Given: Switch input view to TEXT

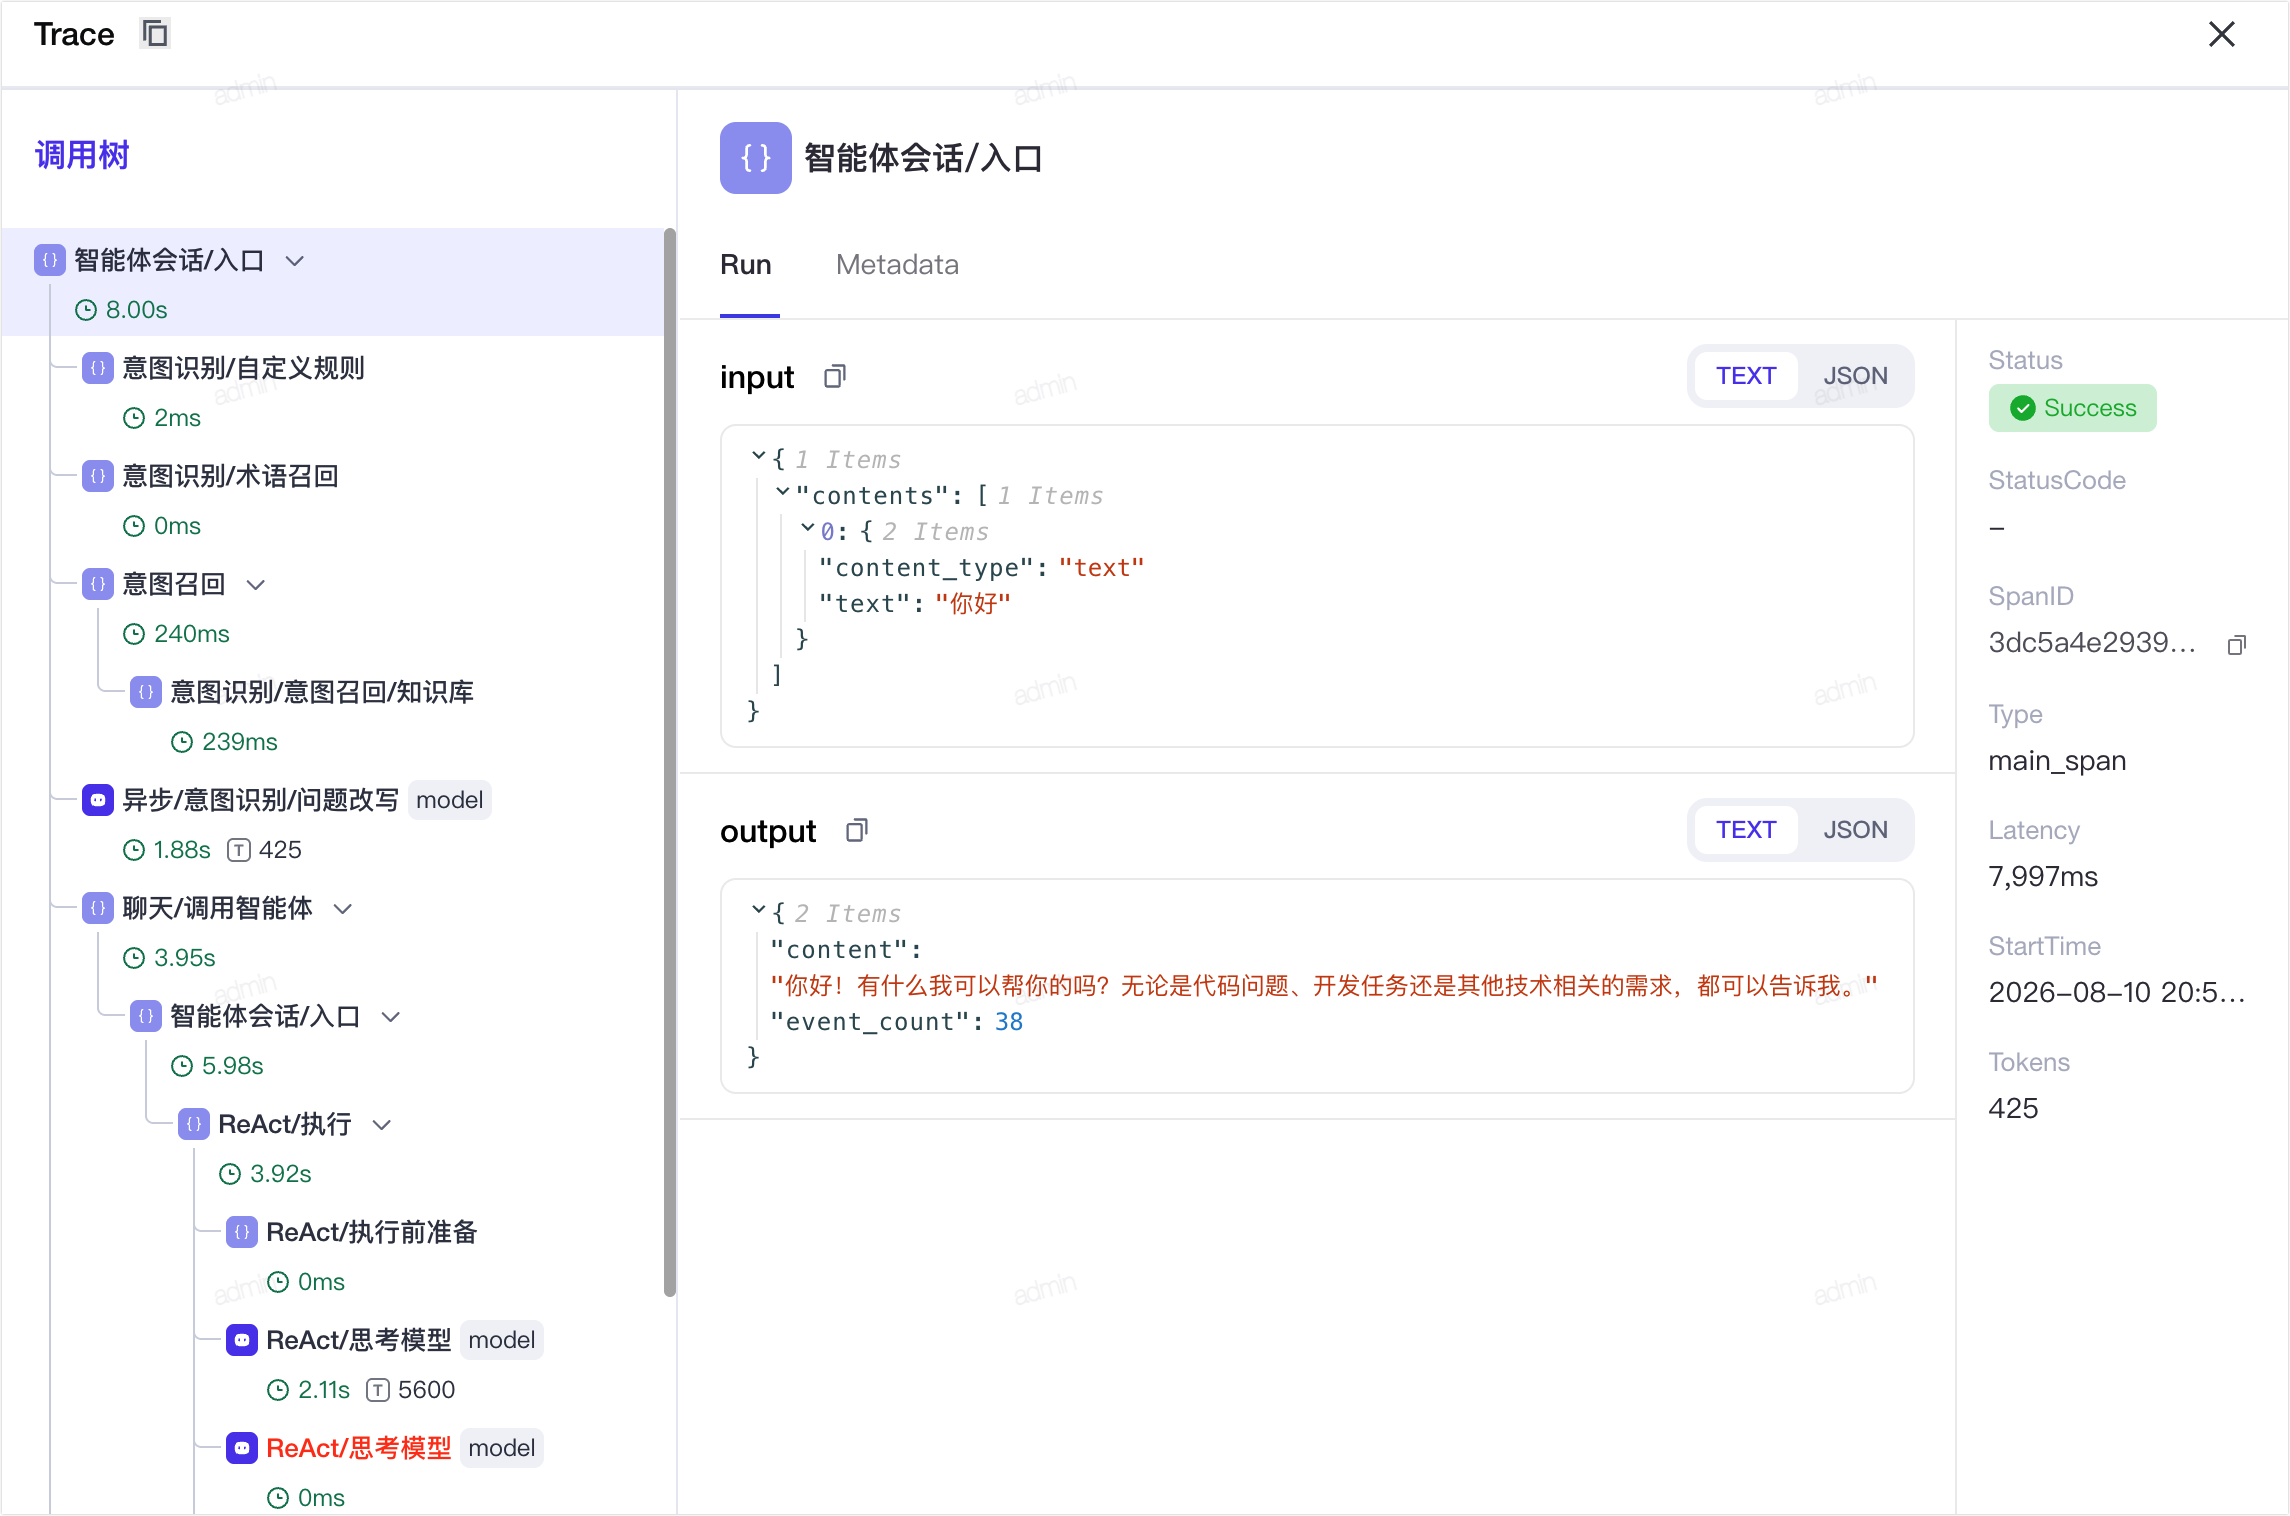Looking at the screenshot, I should click(1746, 376).
